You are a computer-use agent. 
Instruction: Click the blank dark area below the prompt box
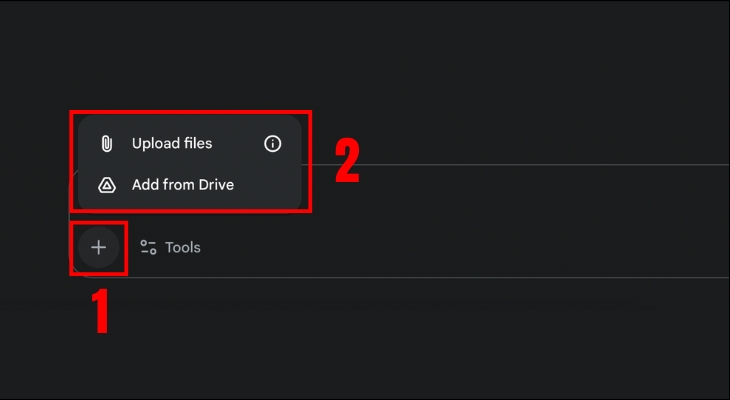click(x=450, y=340)
